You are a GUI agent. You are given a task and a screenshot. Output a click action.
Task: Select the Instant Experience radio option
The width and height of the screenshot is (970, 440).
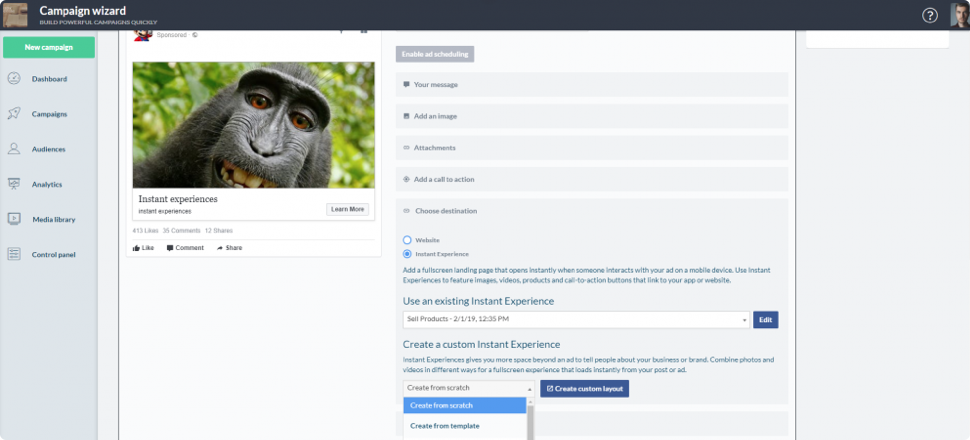[407, 254]
